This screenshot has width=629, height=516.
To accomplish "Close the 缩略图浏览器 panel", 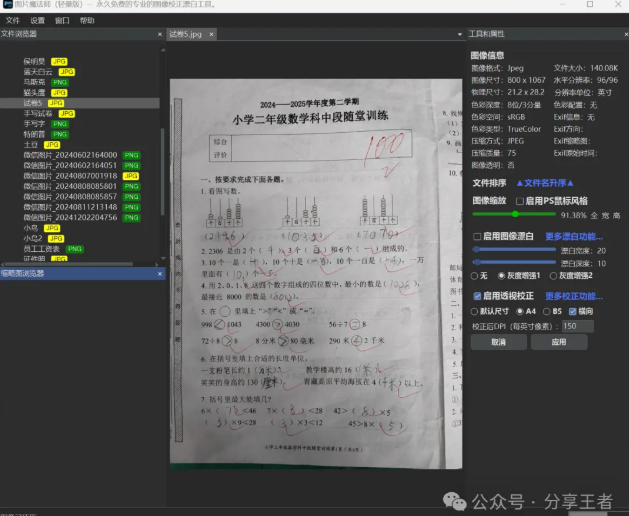I will pos(158,273).
